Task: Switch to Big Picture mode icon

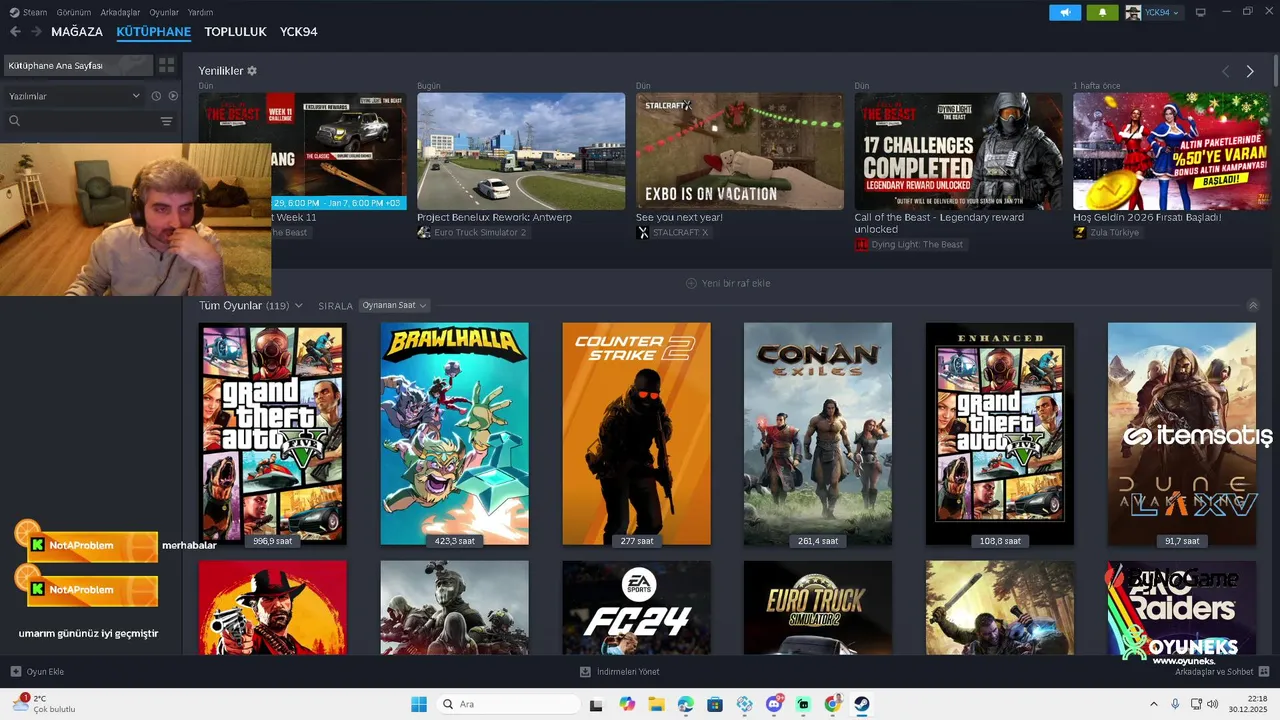Action: click(1201, 12)
